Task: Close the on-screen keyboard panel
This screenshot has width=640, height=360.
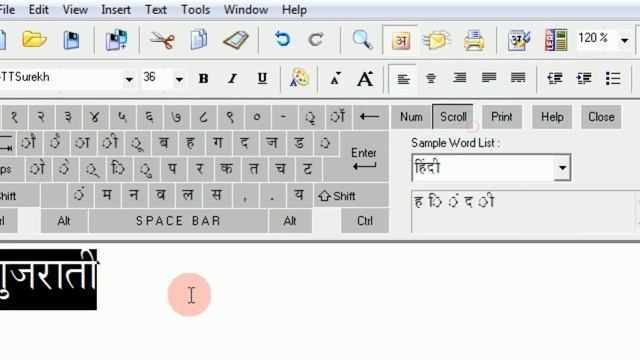Action: coord(601,117)
